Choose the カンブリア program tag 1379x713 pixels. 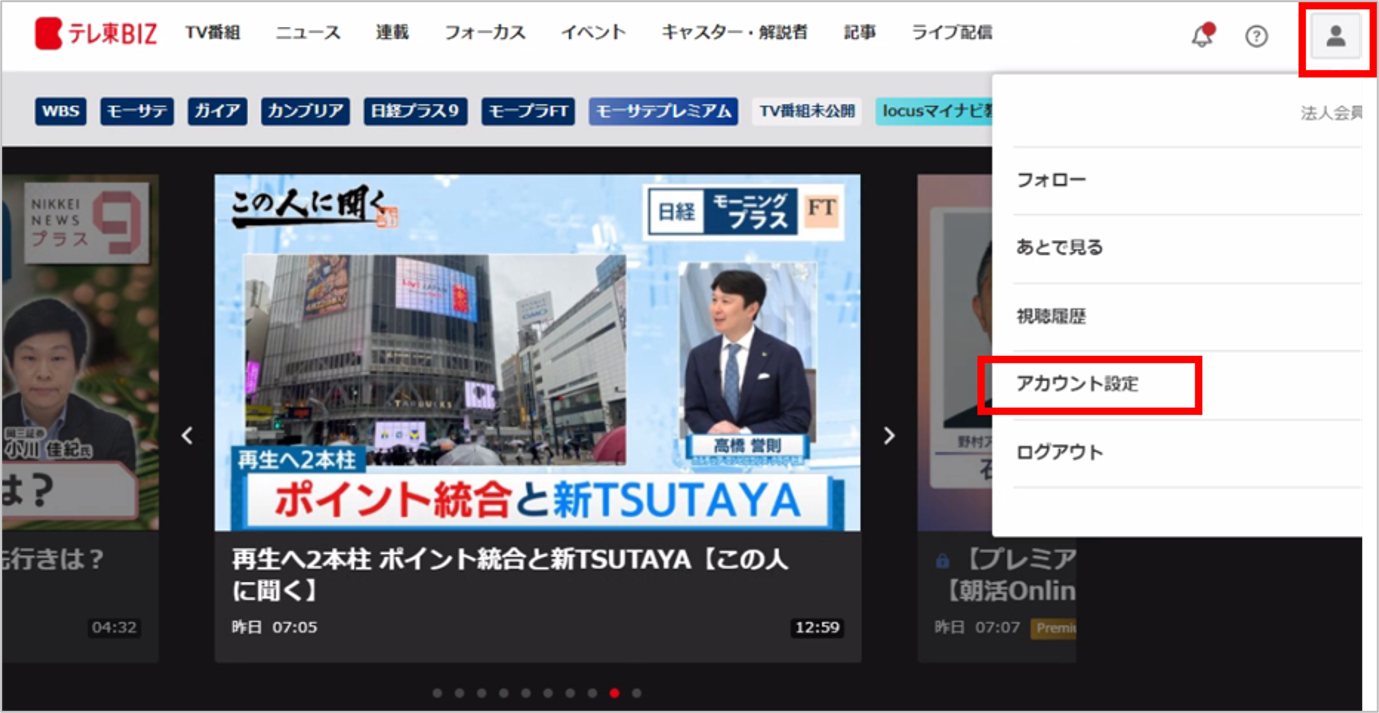click(x=305, y=111)
